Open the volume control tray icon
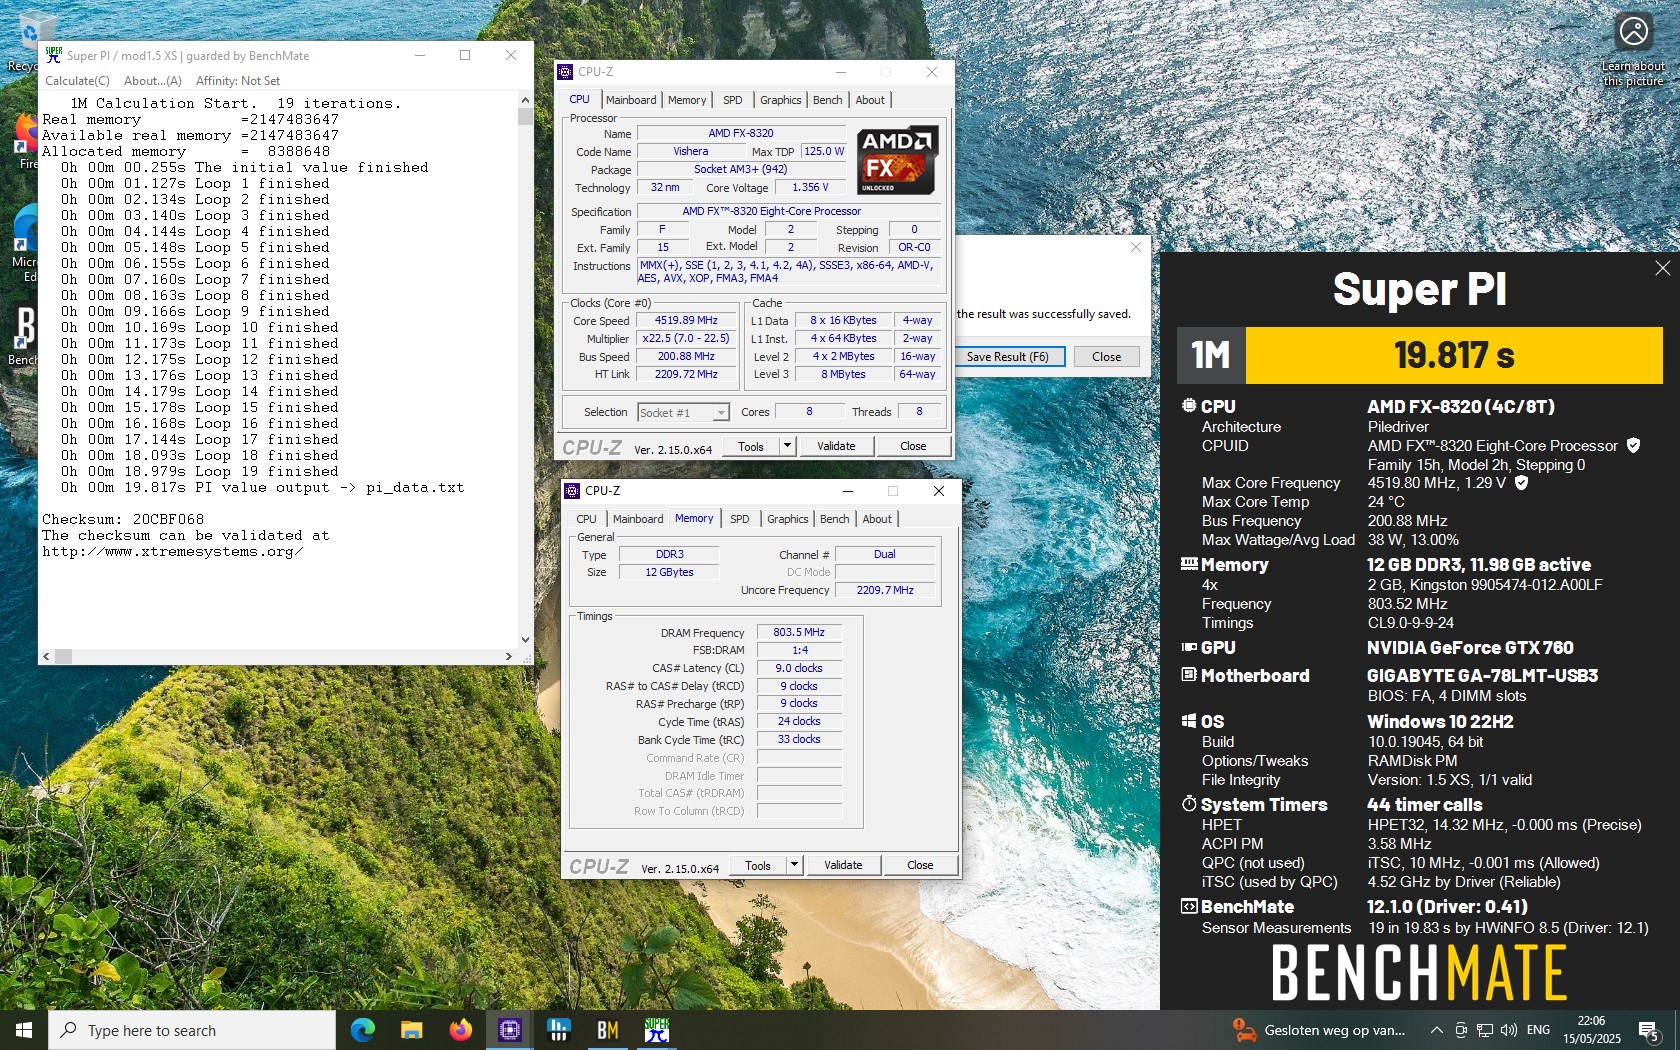 tap(1508, 1029)
